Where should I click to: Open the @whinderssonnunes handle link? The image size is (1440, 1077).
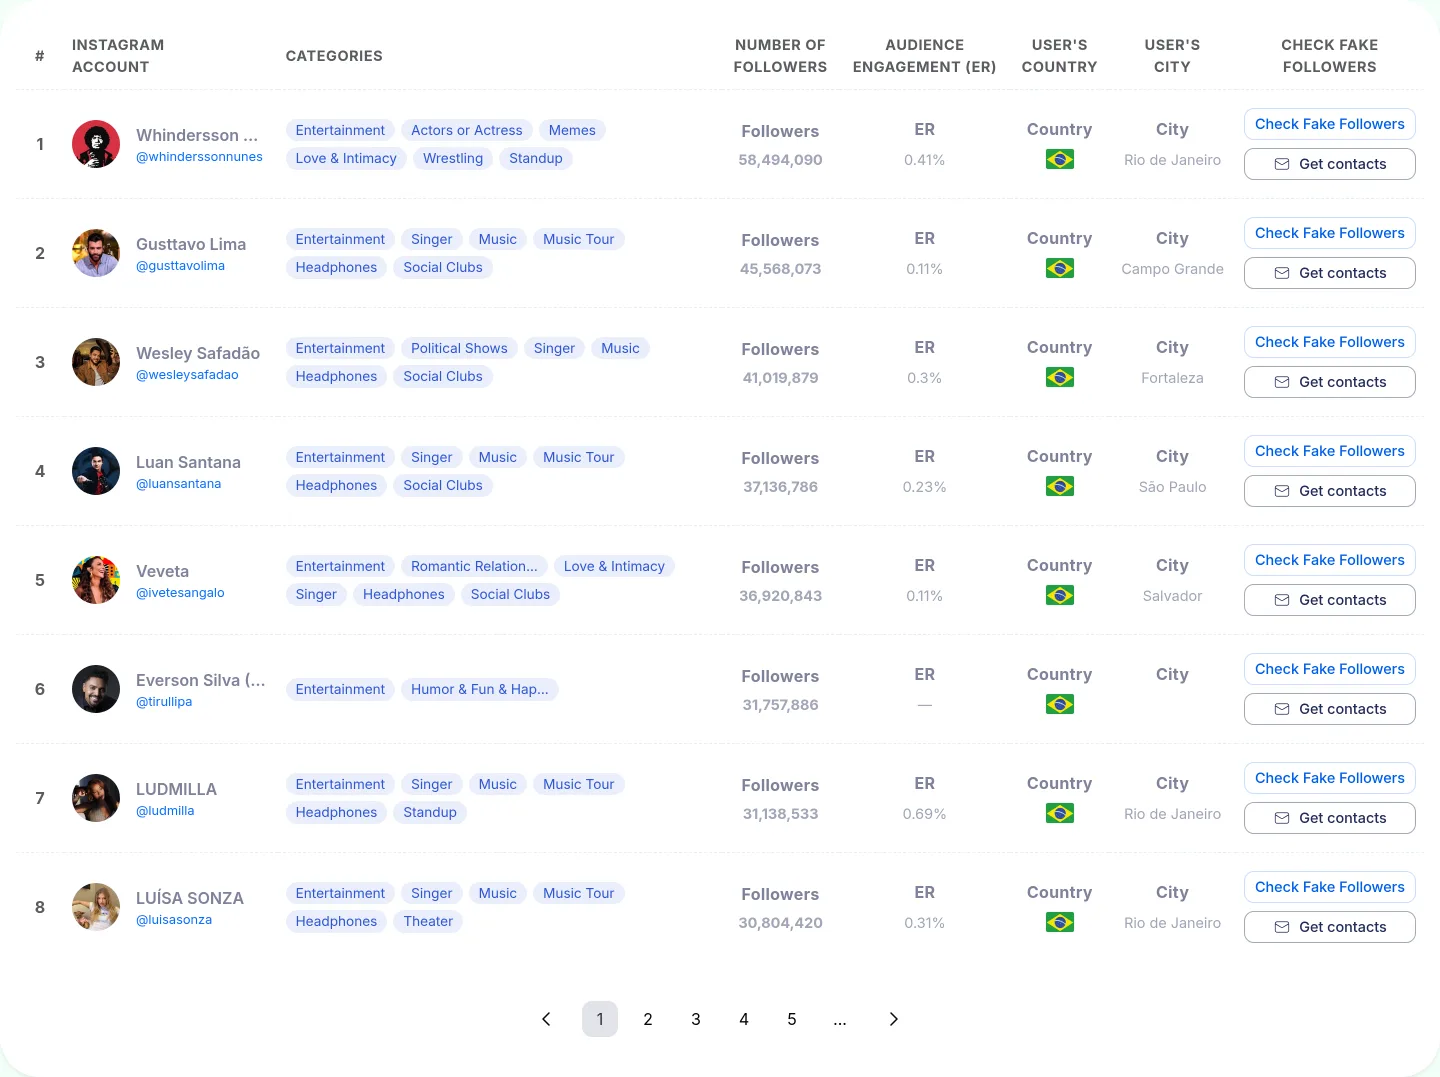[199, 157]
